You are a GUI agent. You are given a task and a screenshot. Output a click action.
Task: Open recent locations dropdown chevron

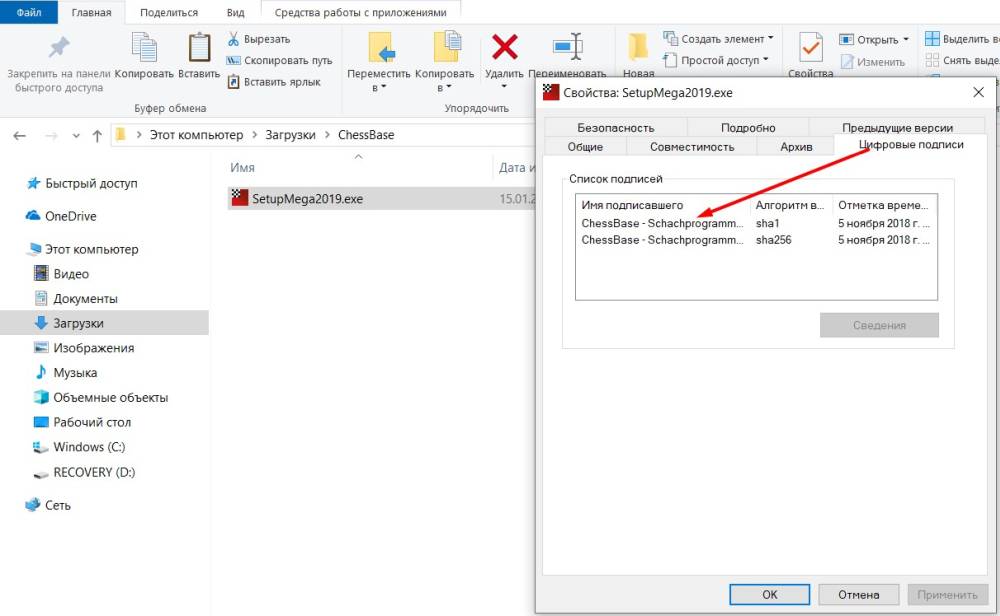coord(76,136)
